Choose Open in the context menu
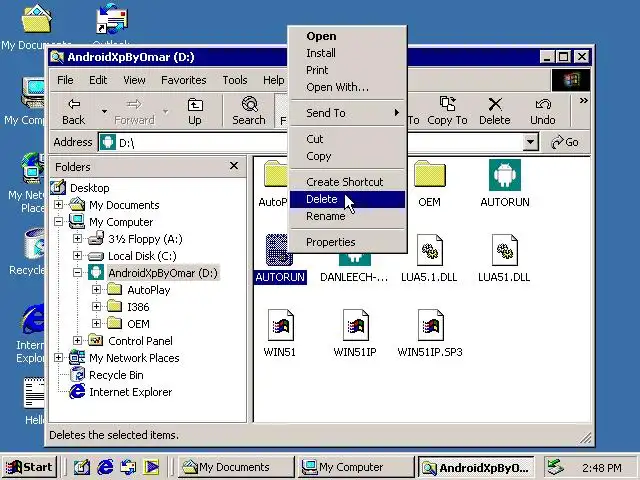Image resolution: width=640 pixels, height=480 pixels. click(347, 36)
